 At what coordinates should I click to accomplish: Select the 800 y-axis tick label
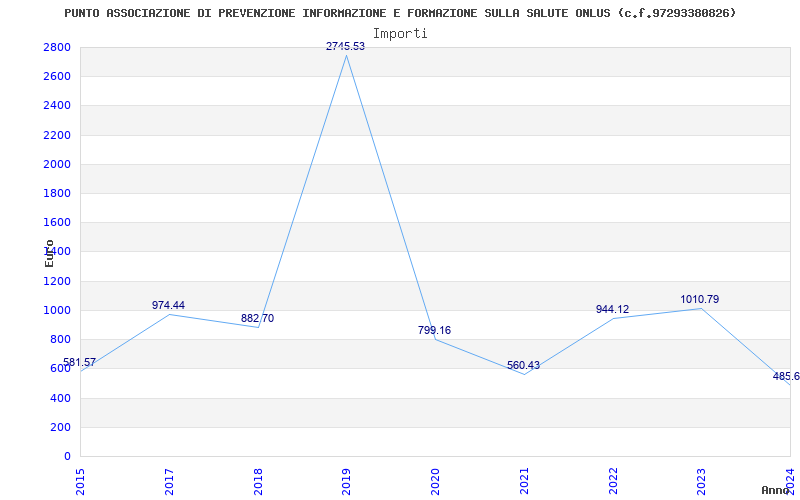tap(60, 339)
